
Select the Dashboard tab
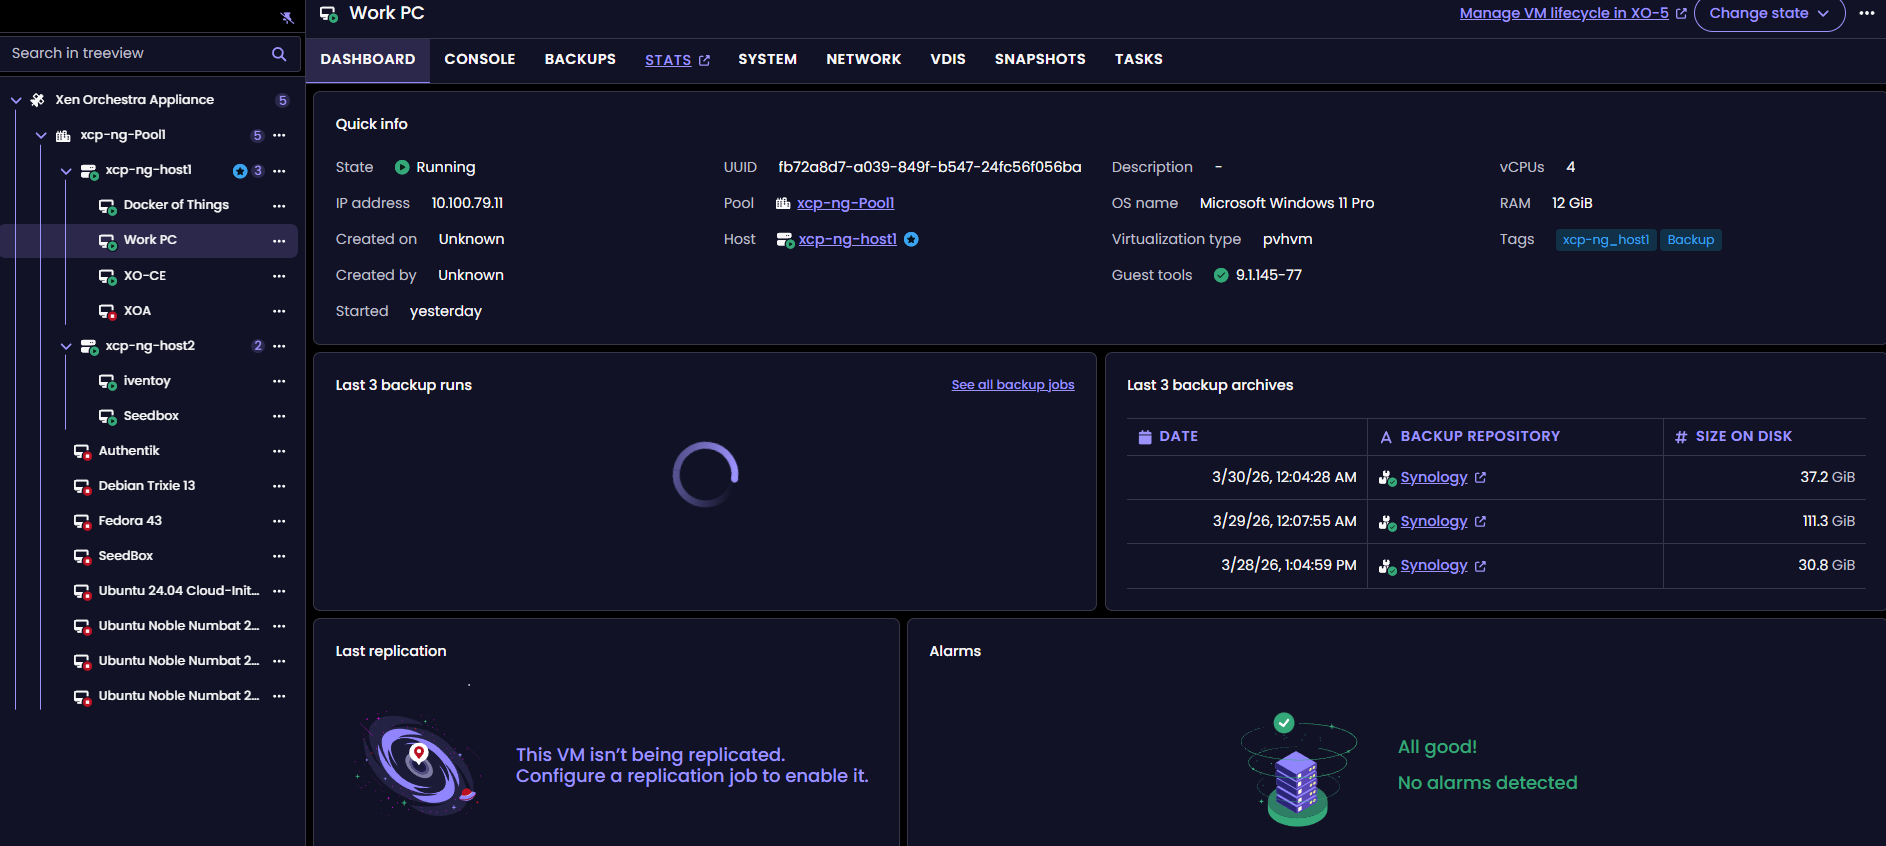pos(368,60)
